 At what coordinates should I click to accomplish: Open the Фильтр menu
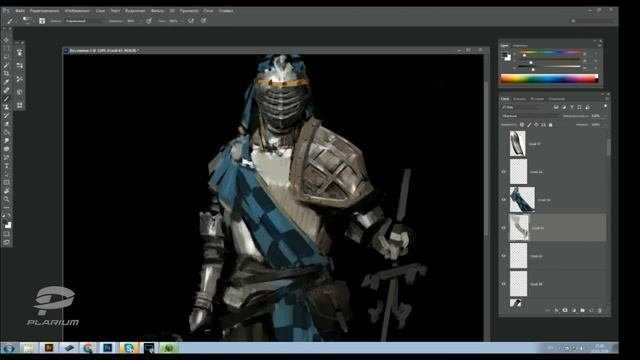157,11
